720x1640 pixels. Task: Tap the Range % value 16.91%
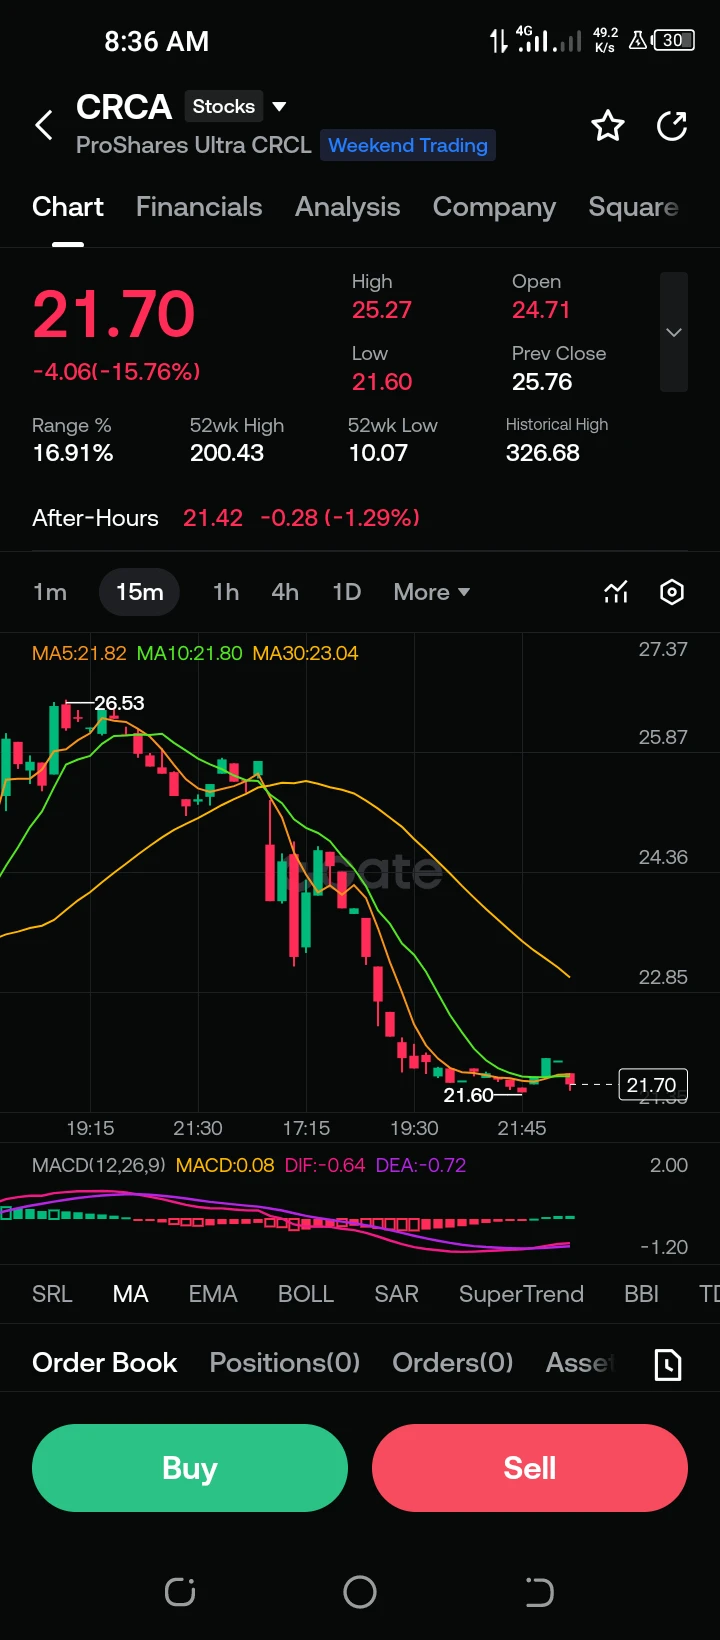coord(73,453)
